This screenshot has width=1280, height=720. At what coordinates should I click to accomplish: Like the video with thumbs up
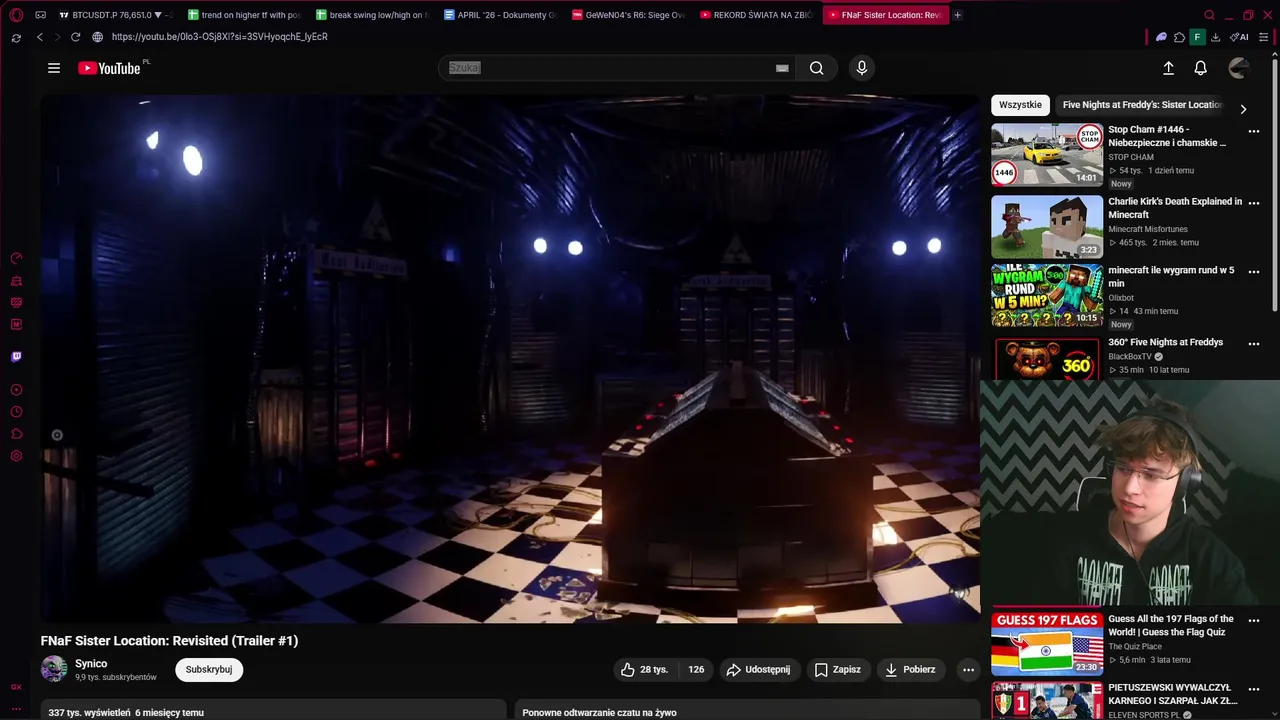(644, 670)
